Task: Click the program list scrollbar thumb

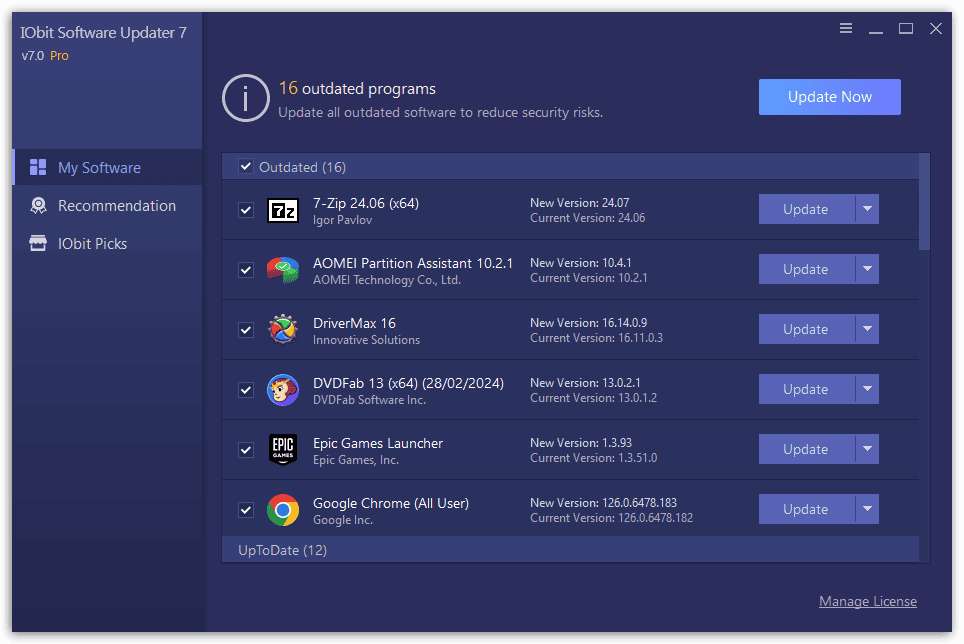Action: point(924,202)
